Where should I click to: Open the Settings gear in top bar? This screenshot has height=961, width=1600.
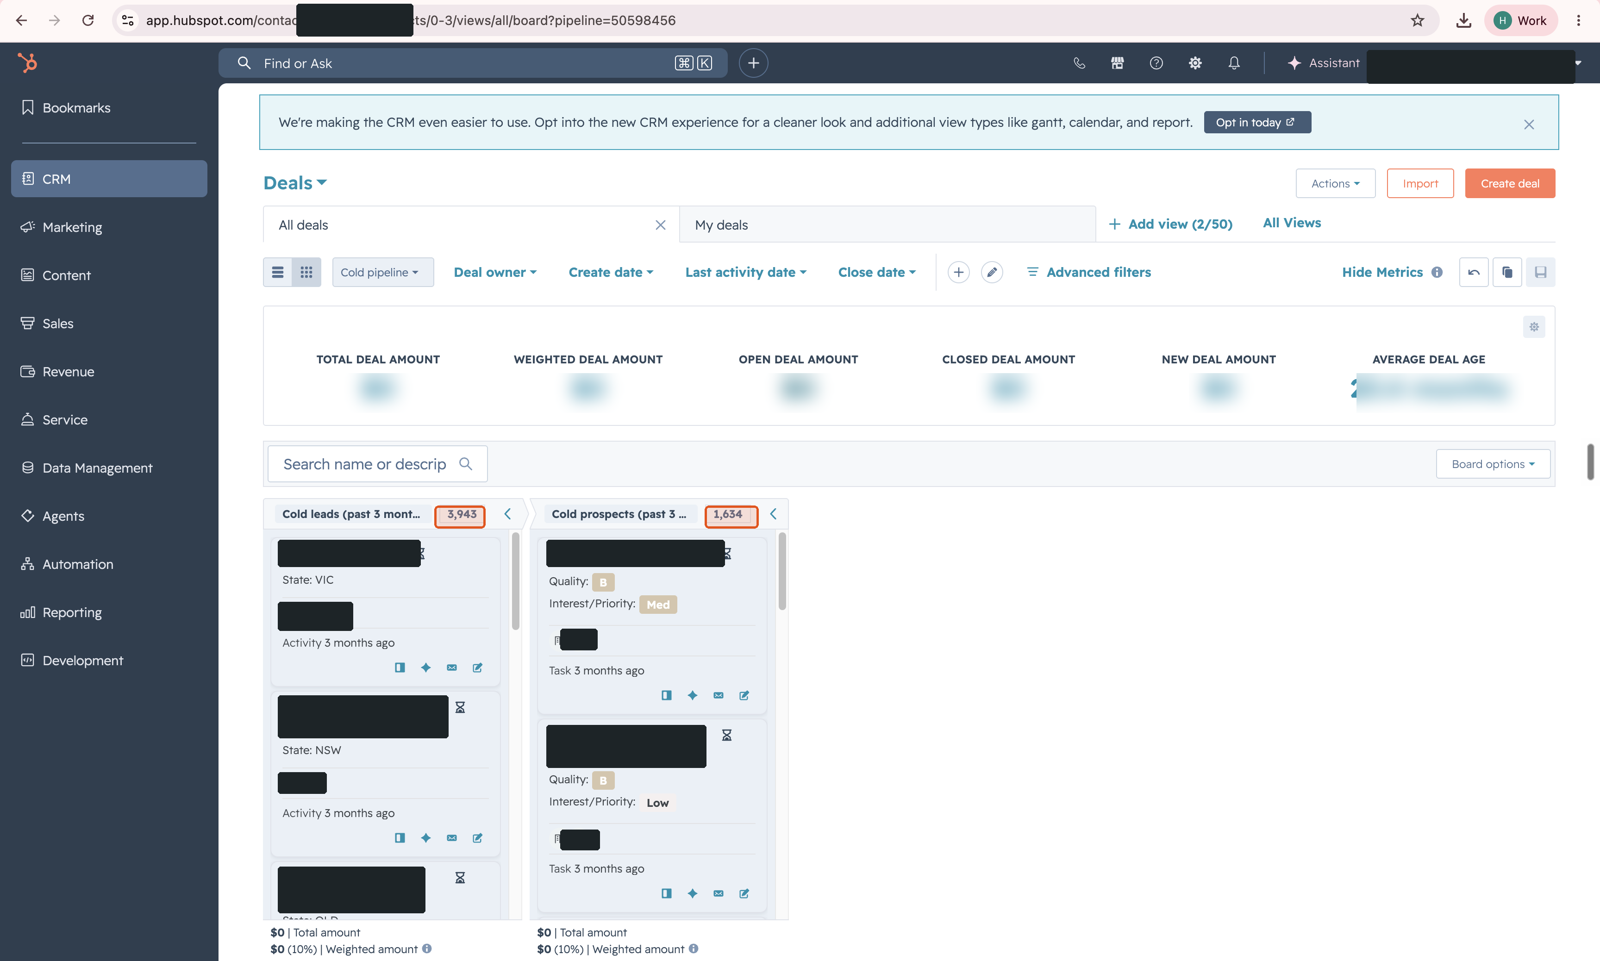(1195, 63)
